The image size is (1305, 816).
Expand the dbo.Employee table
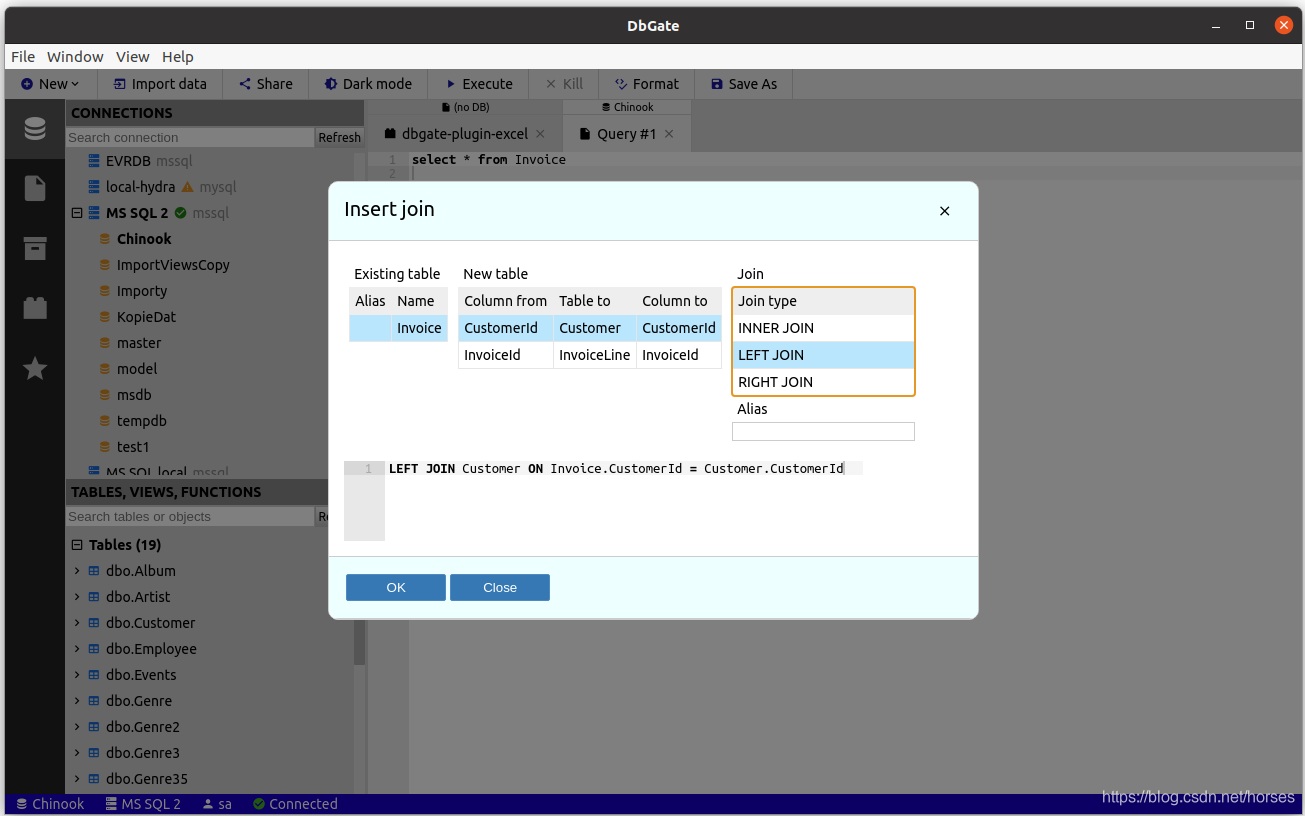tap(77, 649)
